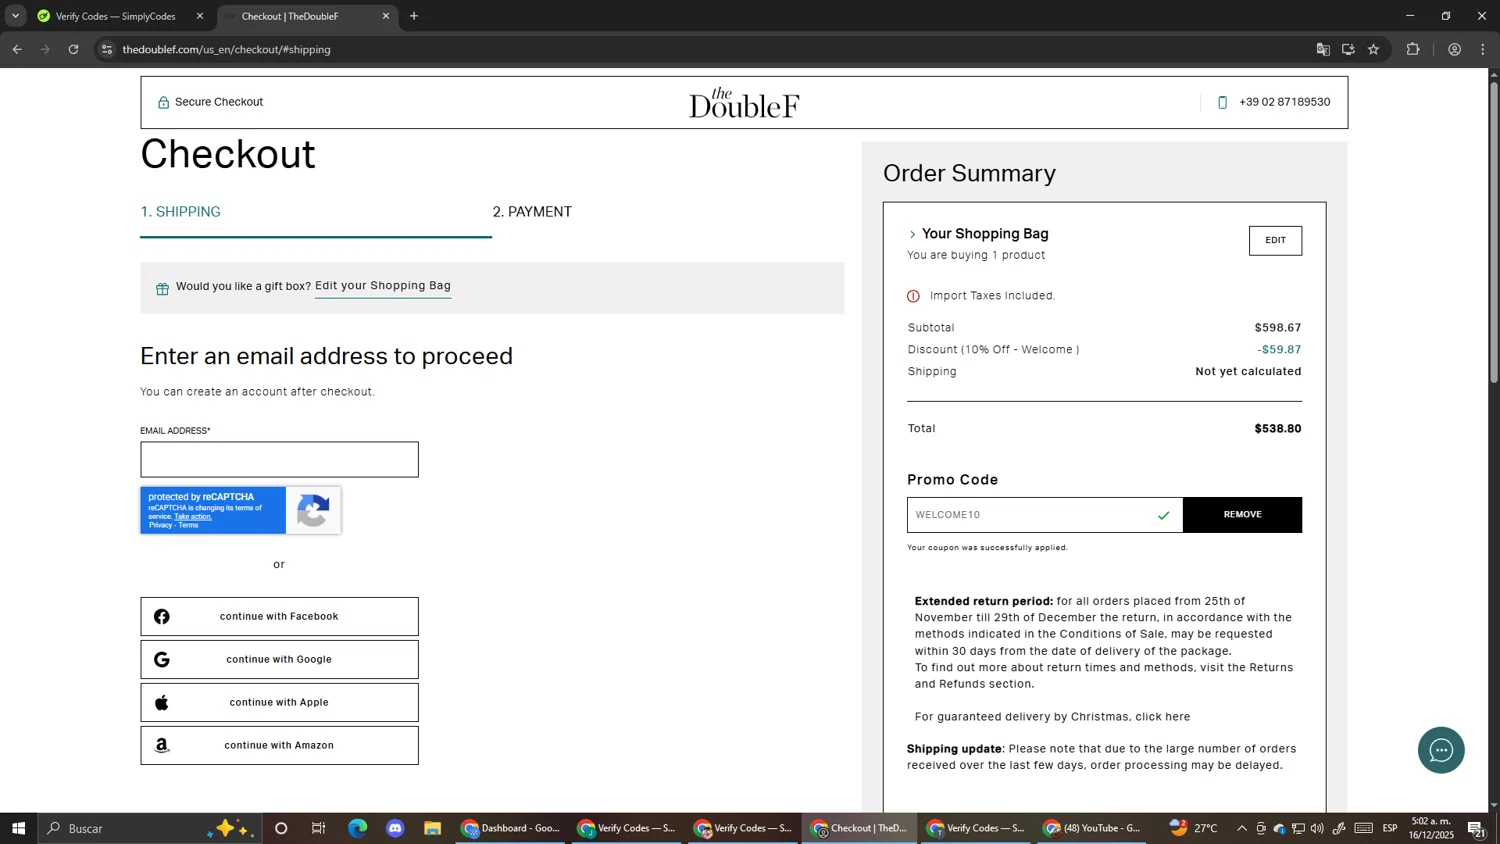Open the YouTube taskbar window
Screen dimensions: 1500x844
1092,828
